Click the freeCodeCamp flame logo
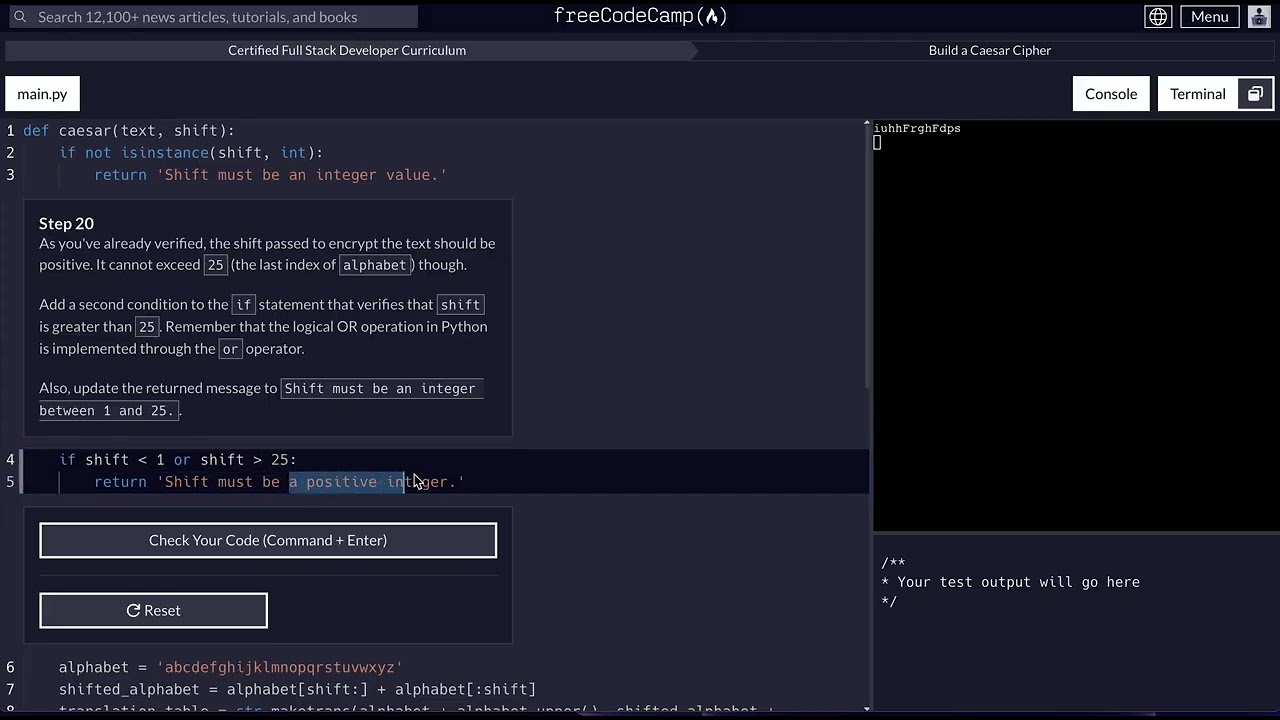Viewport: 1280px width, 720px height. [x=640, y=16]
